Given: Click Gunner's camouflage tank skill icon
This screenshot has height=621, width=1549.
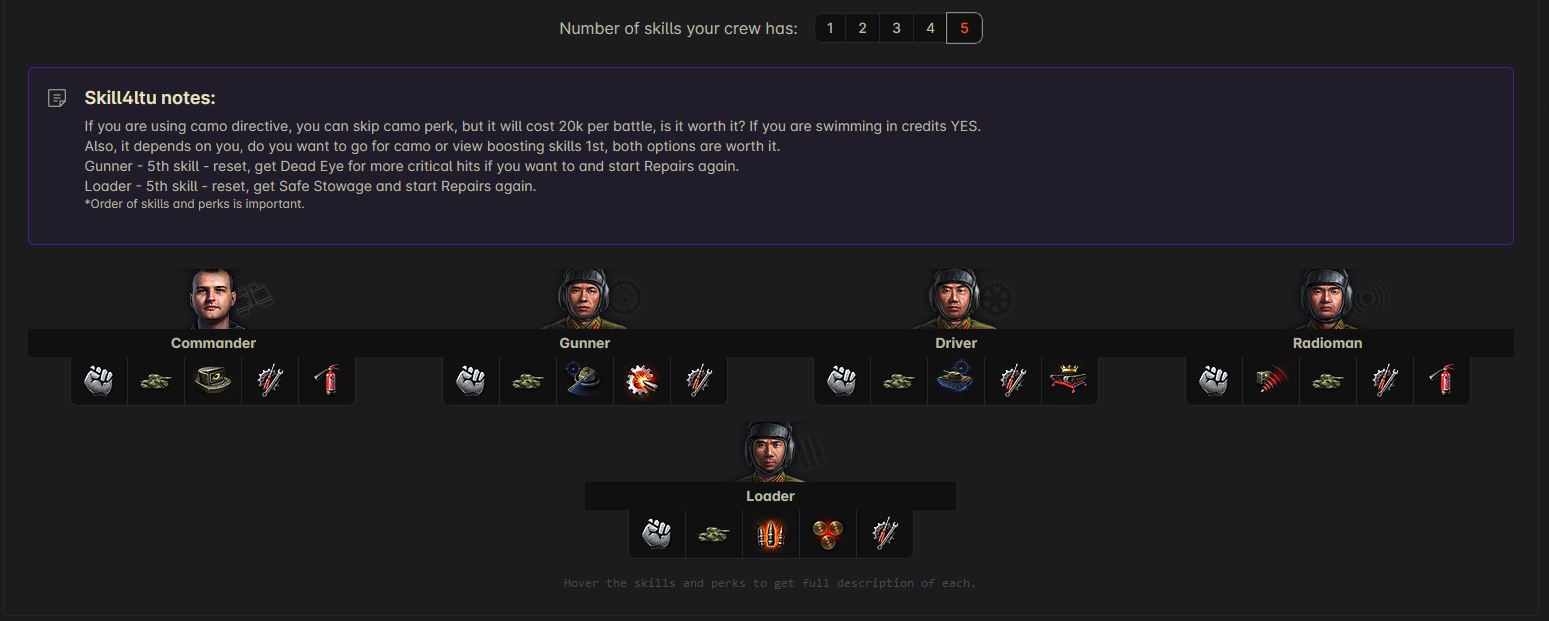Looking at the screenshot, I should [x=528, y=380].
